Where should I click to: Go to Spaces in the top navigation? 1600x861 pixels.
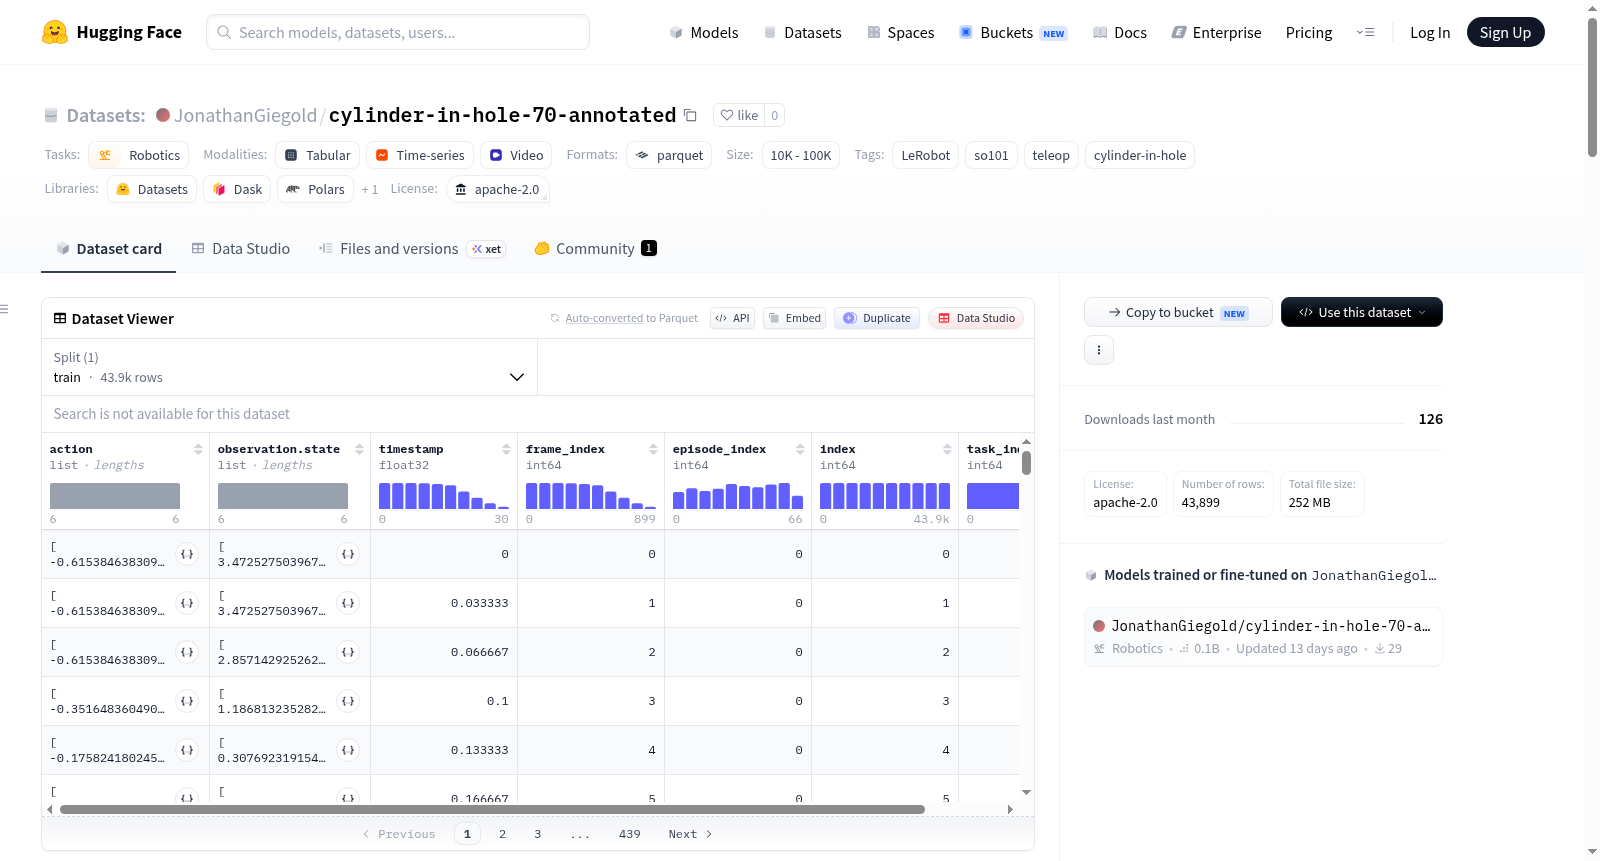tap(901, 32)
